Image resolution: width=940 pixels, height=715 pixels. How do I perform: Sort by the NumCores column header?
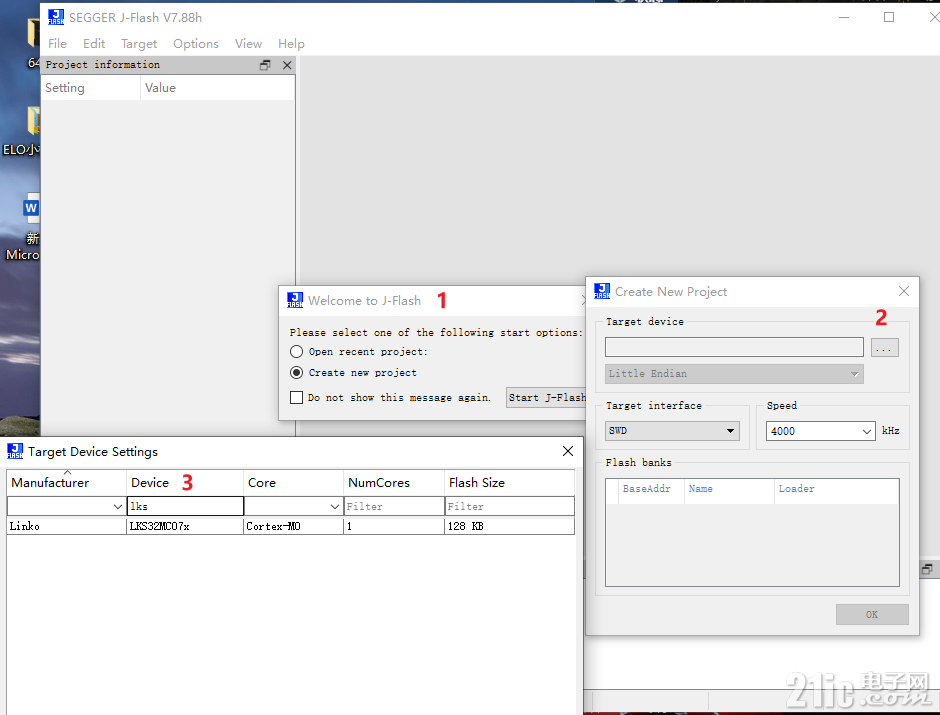394,482
